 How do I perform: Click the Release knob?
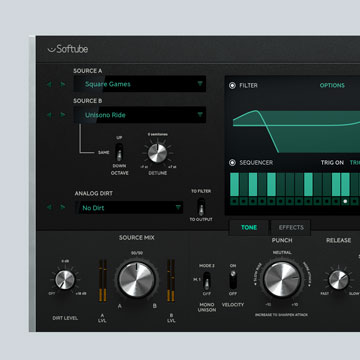[338, 280]
